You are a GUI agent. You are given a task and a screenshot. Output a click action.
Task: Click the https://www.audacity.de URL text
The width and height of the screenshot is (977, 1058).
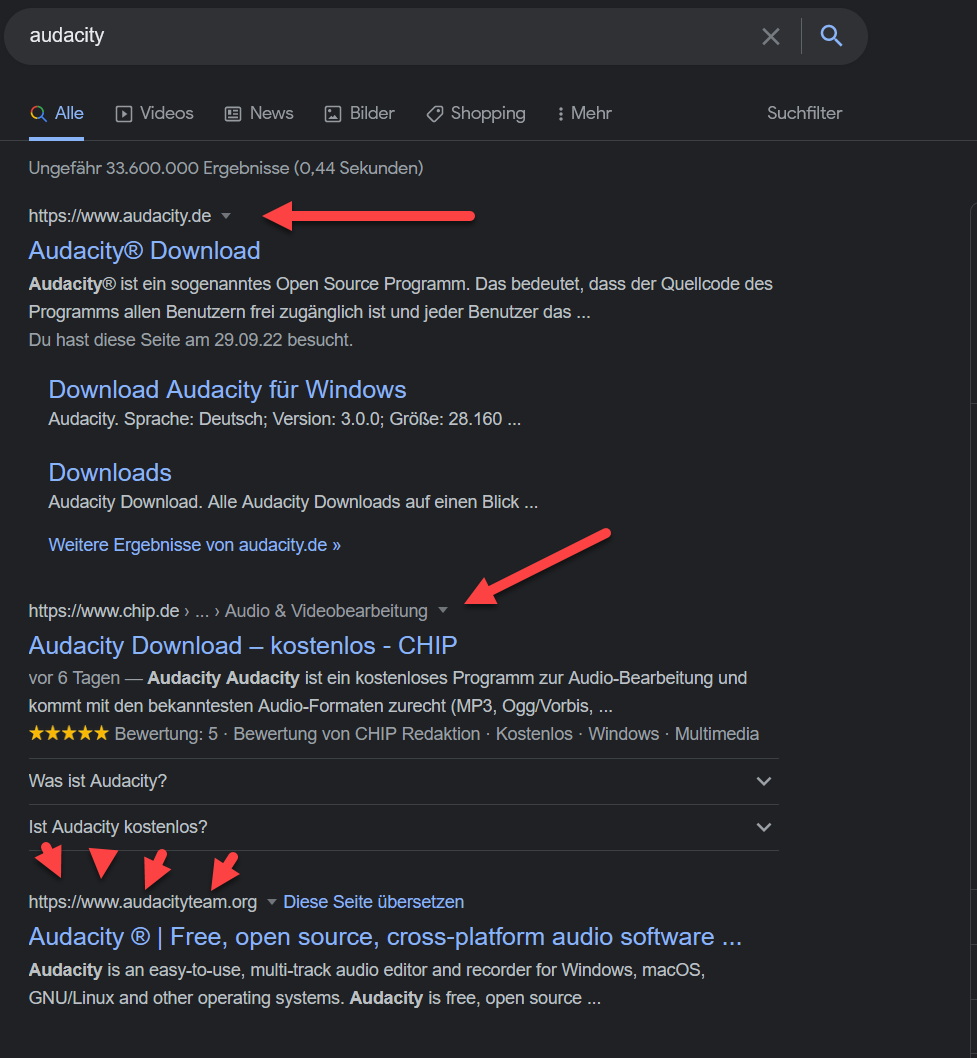click(x=120, y=216)
